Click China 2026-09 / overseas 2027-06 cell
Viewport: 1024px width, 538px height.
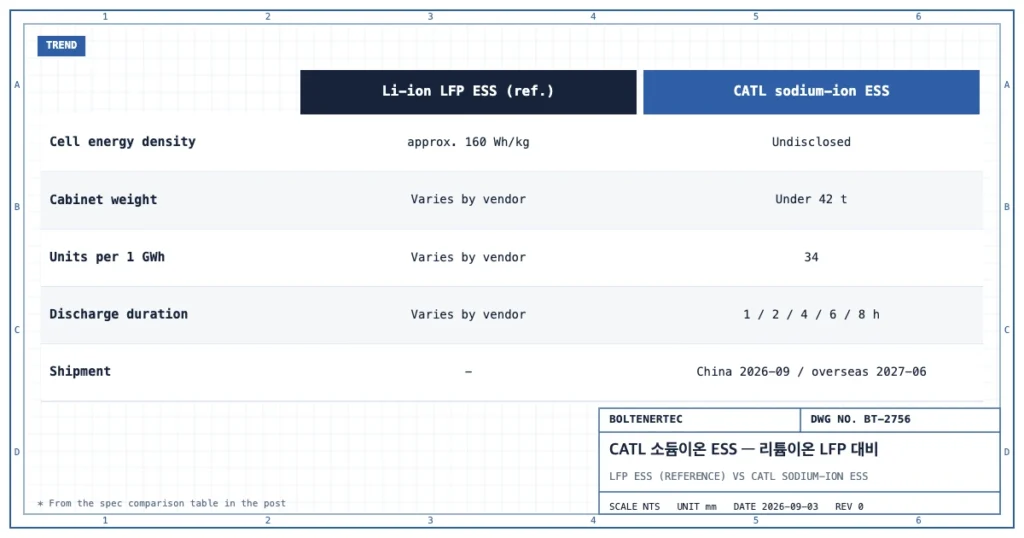coord(811,372)
